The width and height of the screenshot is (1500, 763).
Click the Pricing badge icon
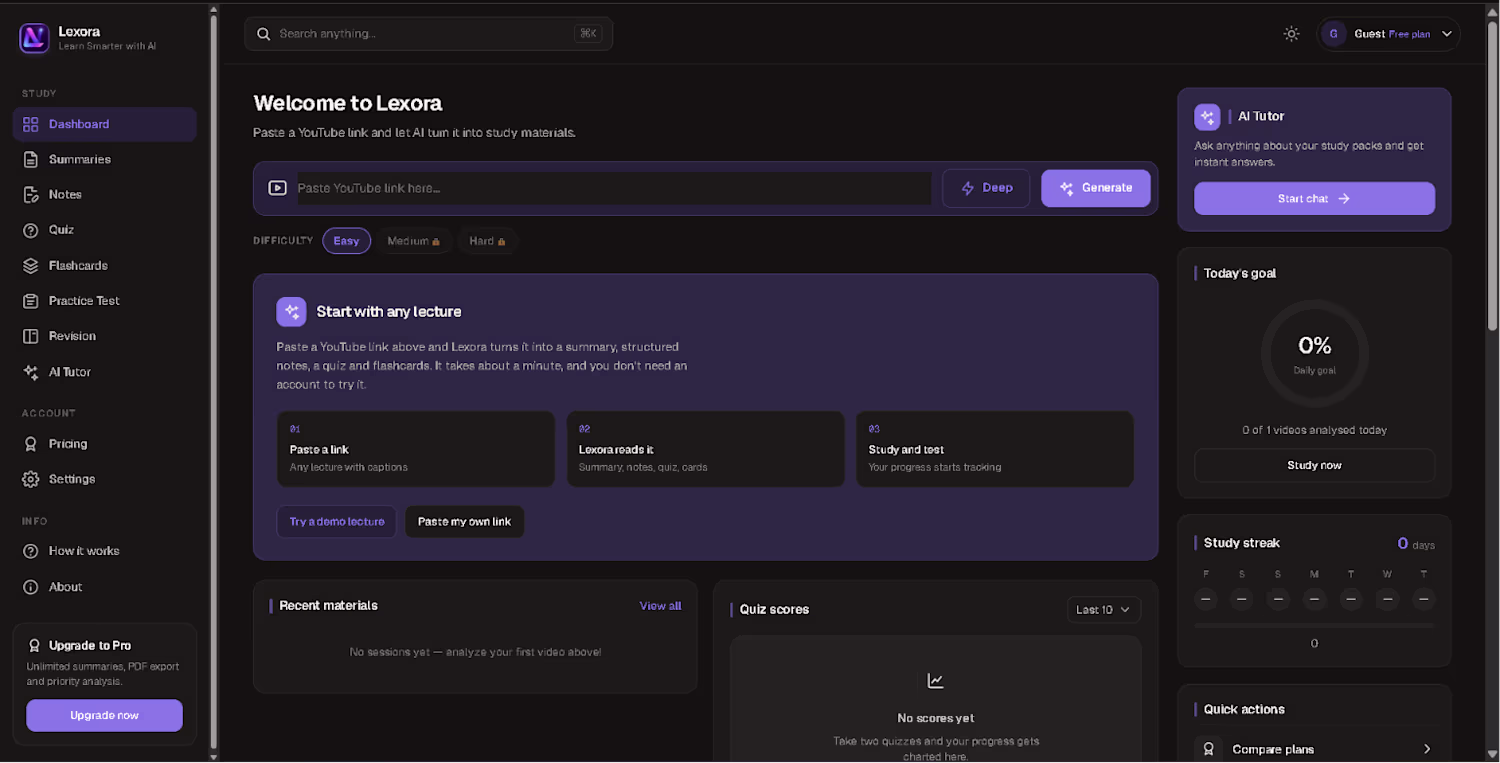pyautogui.click(x=30, y=444)
